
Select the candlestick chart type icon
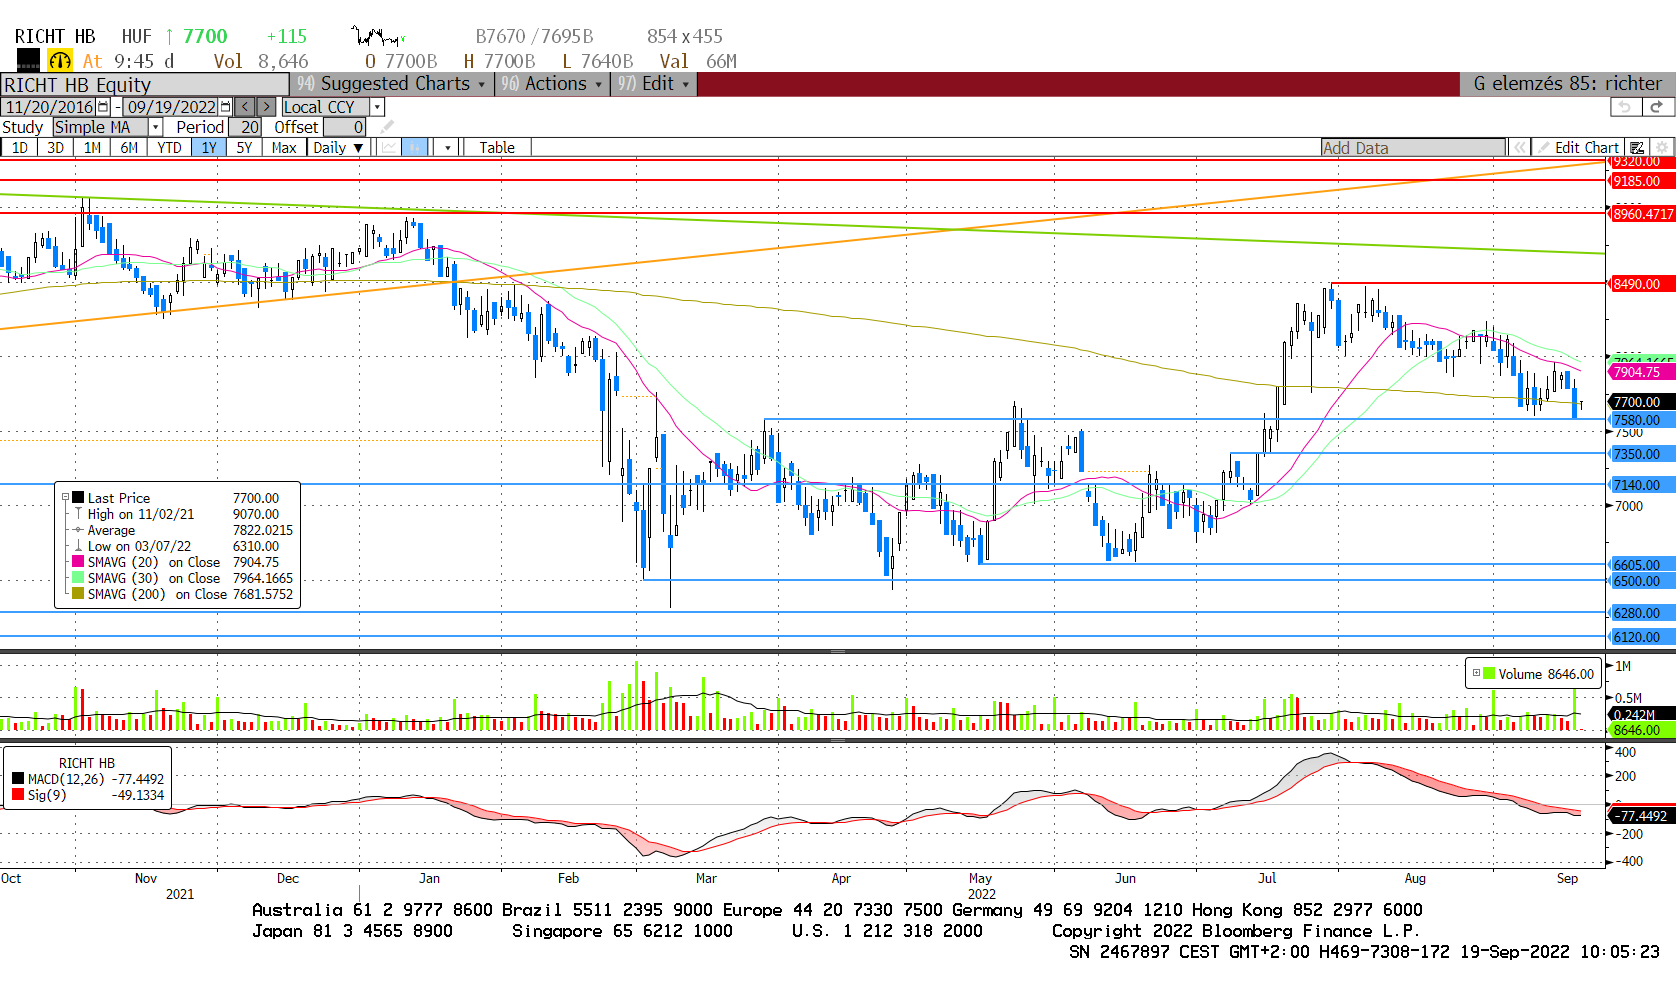[x=415, y=148]
